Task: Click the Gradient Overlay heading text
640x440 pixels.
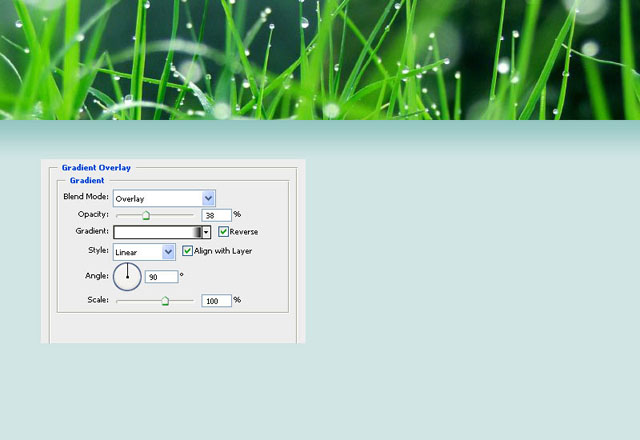Action: (x=96, y=168)
